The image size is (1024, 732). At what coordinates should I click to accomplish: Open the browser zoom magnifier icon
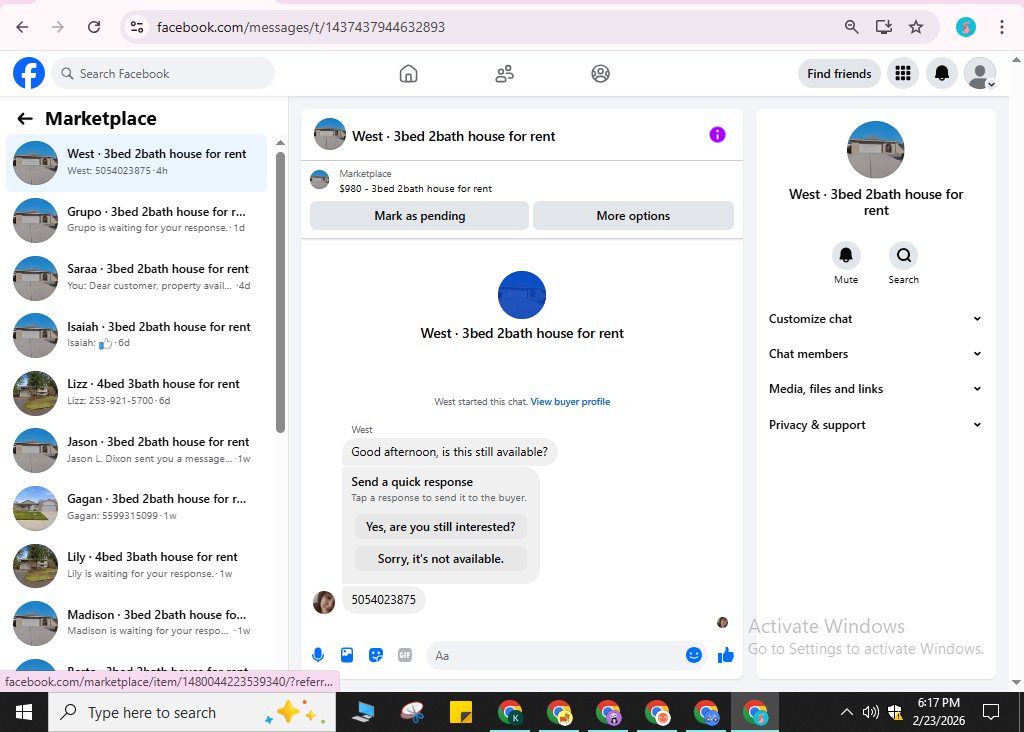point(851,27)
